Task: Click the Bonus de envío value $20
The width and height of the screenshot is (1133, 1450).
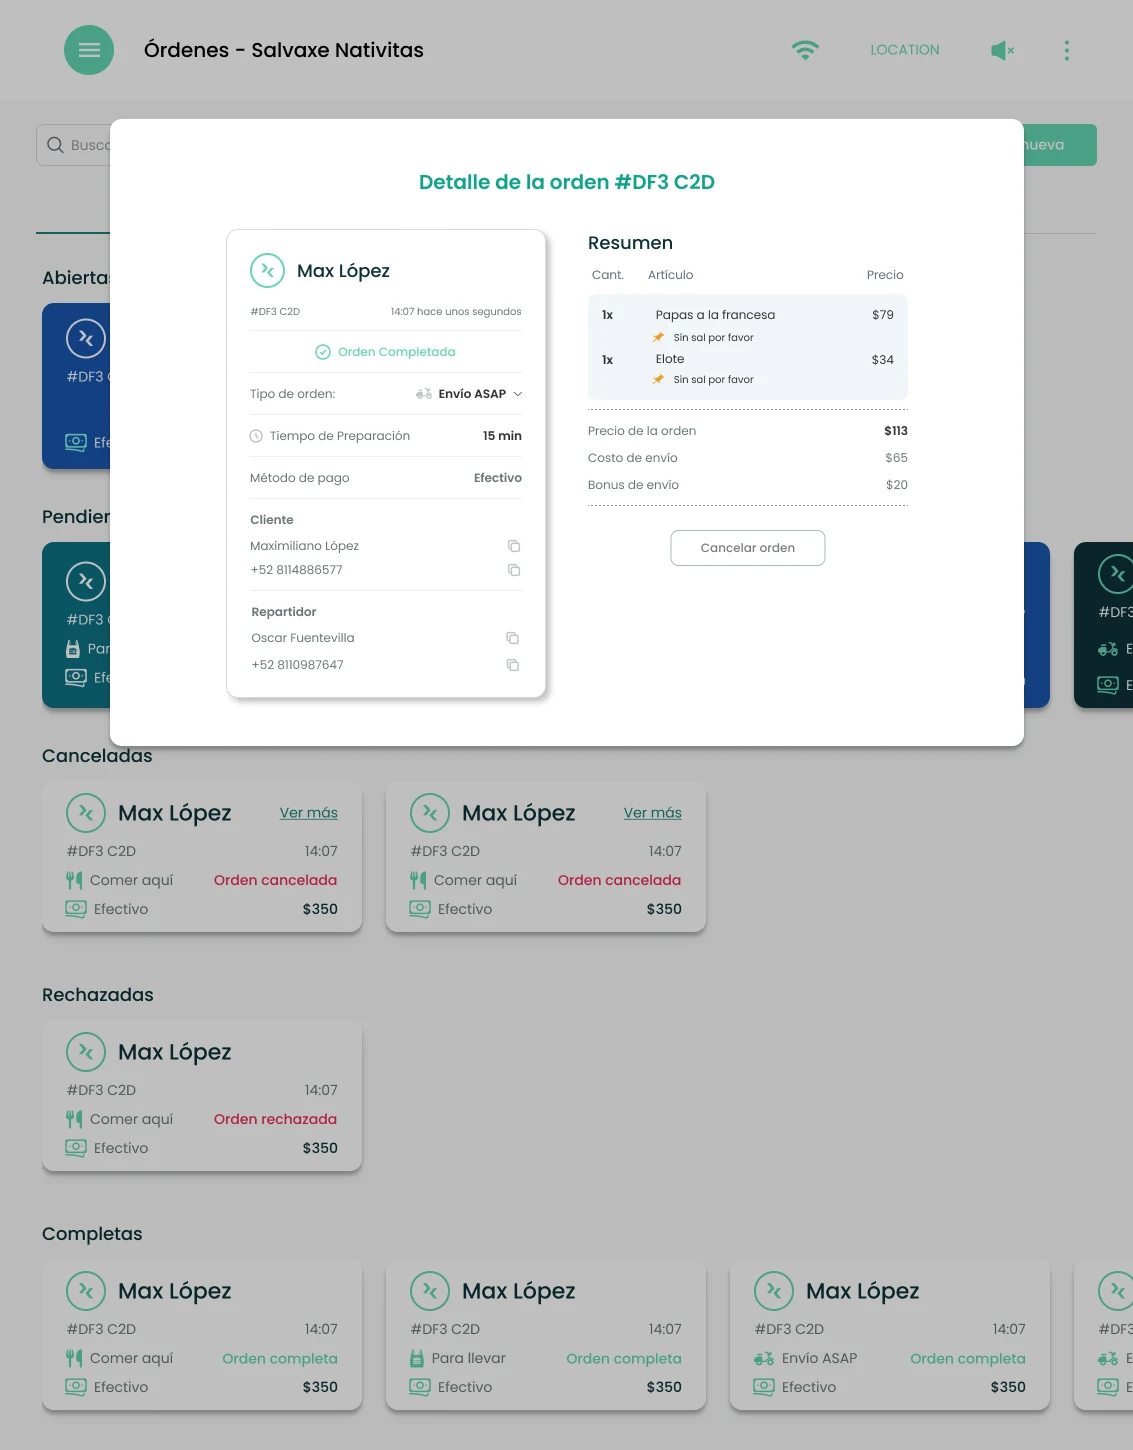Action: pos(897,485)
